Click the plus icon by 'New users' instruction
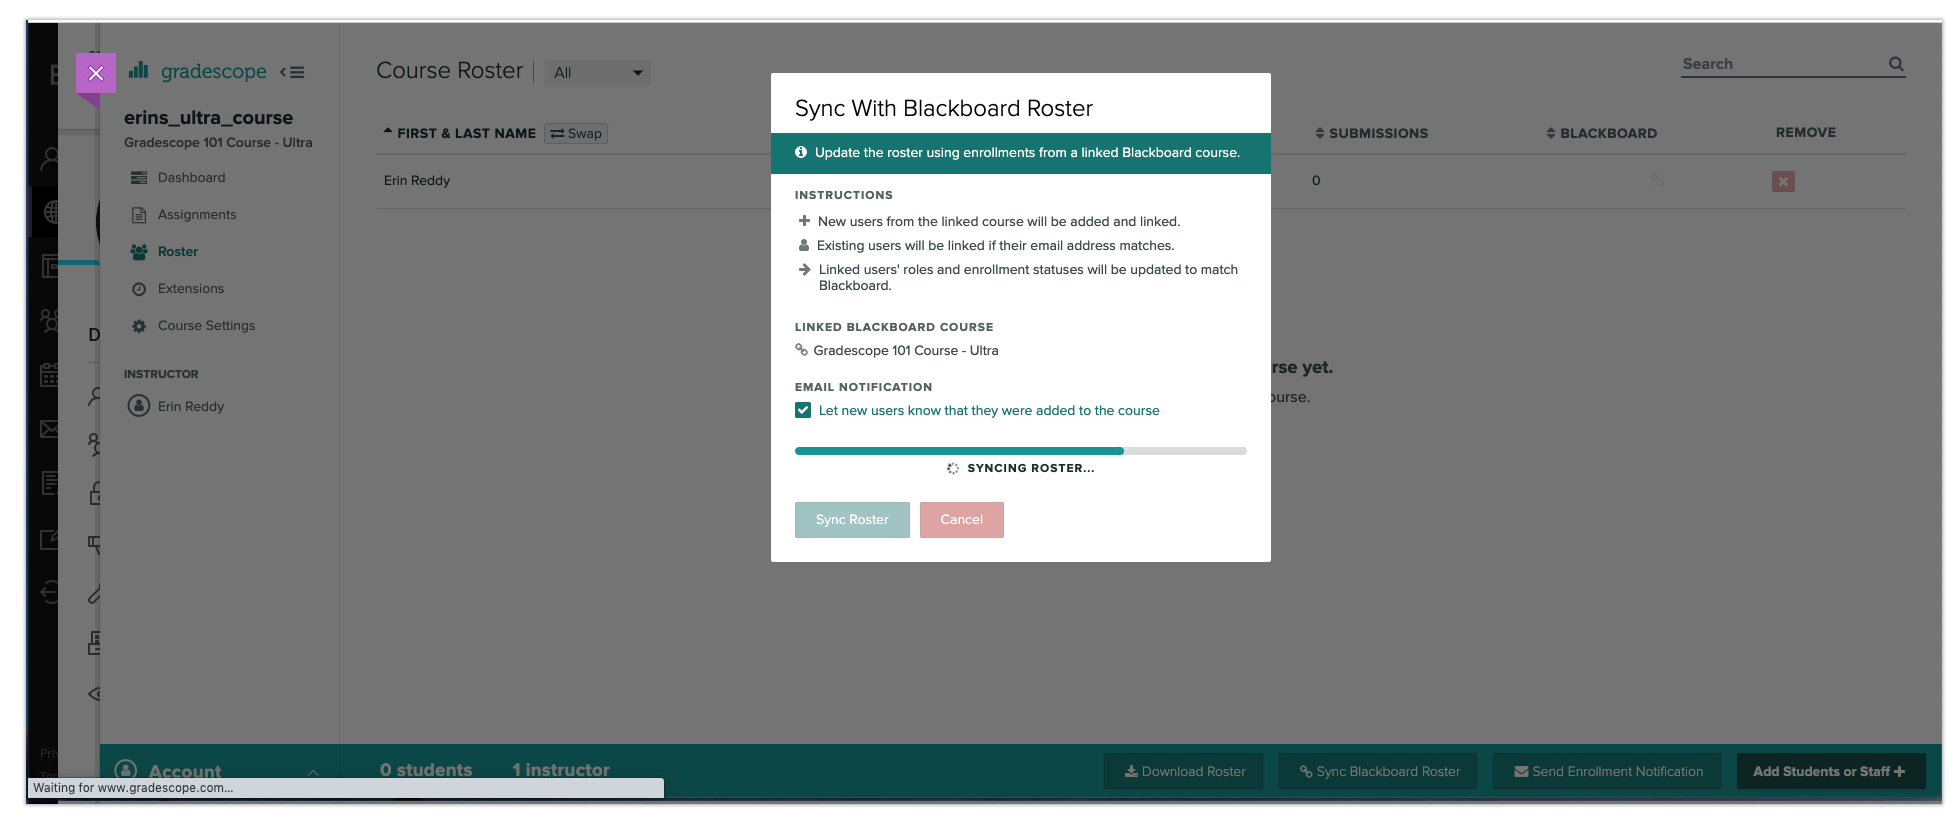Viewport: 1955px width, 821px height. point(804,221)
